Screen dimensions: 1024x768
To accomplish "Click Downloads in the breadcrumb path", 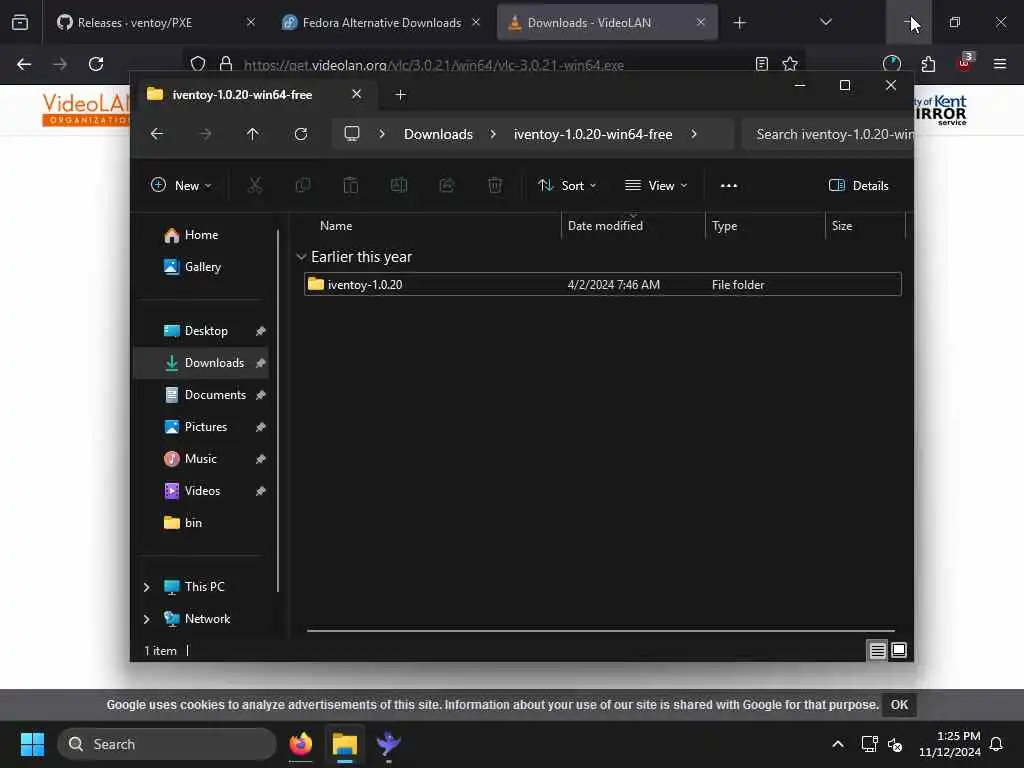I will [x=438, y=134].
